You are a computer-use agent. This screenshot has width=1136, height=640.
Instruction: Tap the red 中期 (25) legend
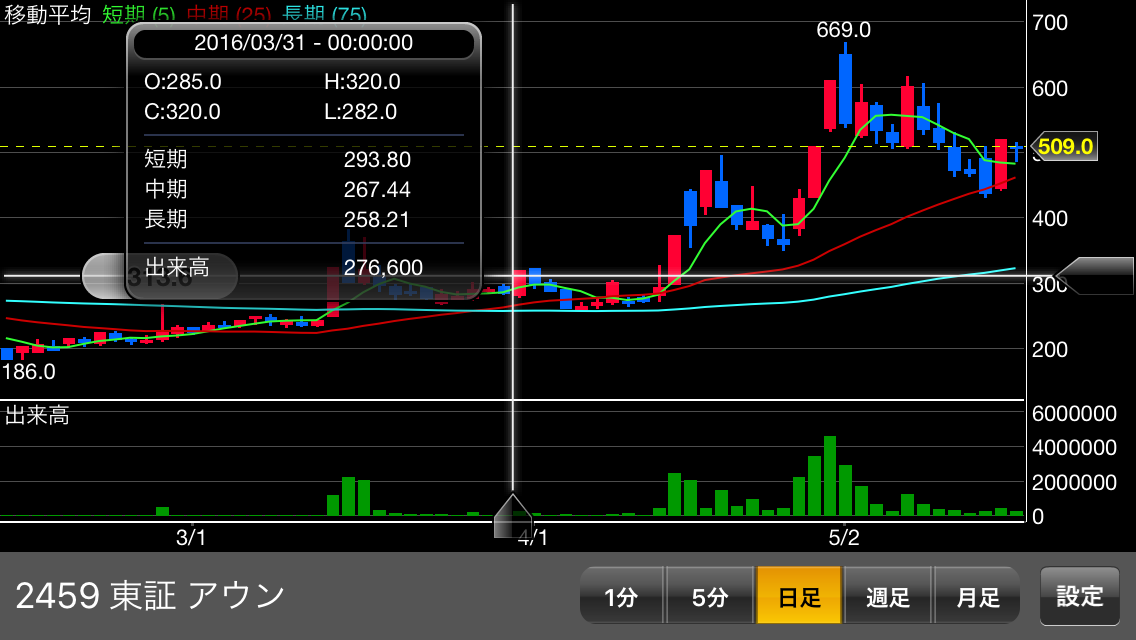point(229,15)
